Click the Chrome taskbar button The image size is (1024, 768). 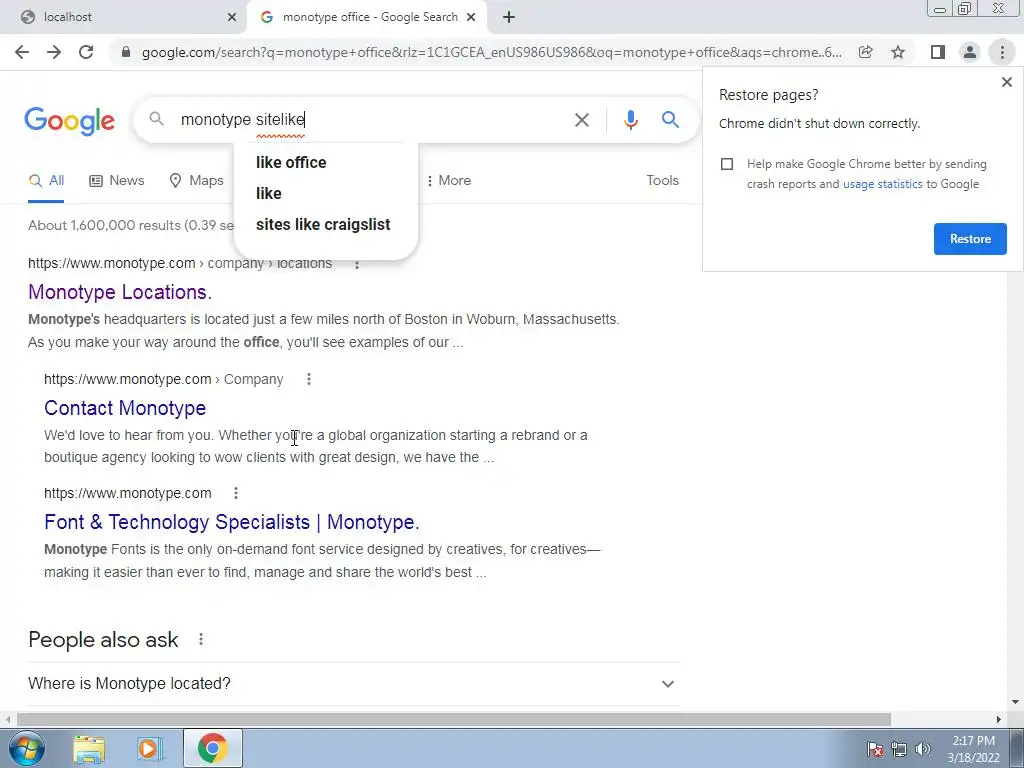coord(212,748)
